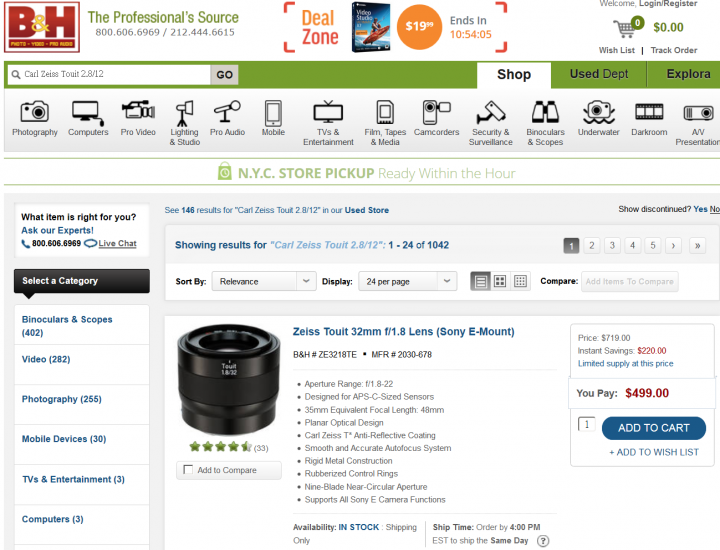Select Binoculars & Scopes (402) category
720x550 pixels.
[x=67, y=326]
